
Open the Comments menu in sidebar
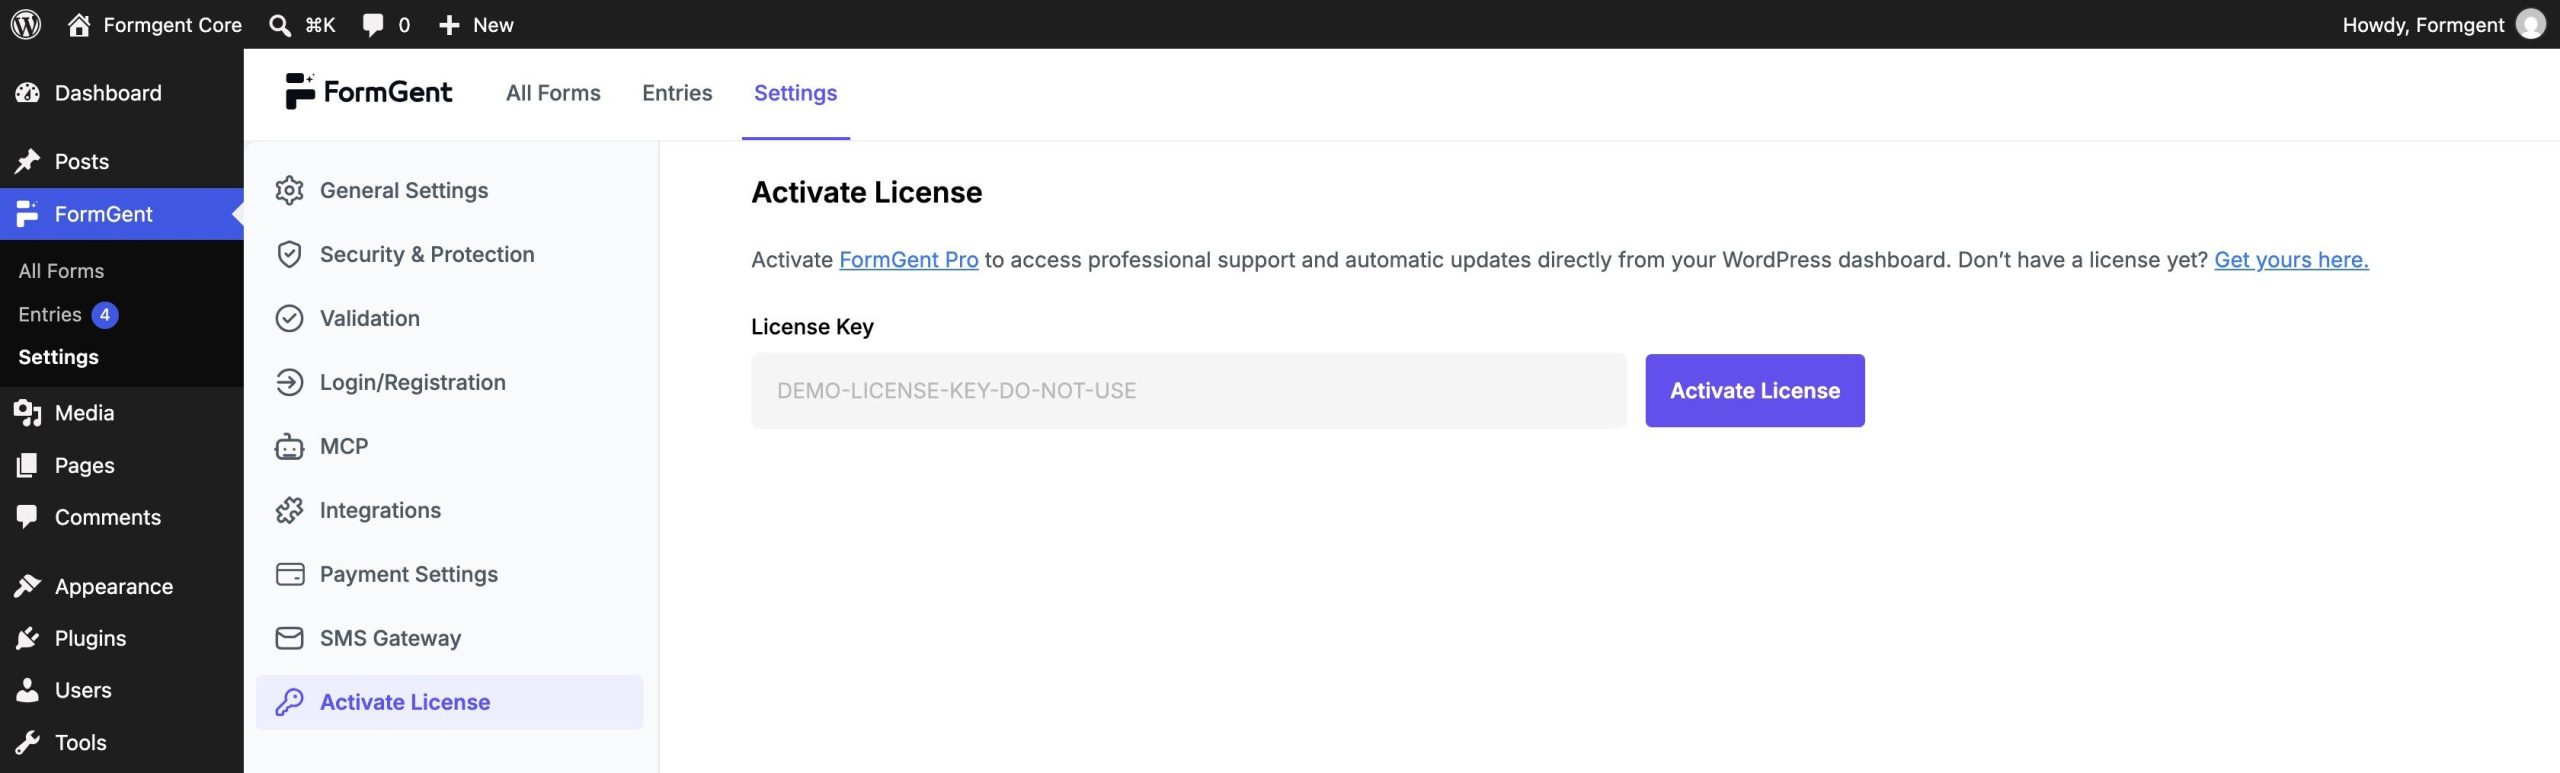point(107,517)
